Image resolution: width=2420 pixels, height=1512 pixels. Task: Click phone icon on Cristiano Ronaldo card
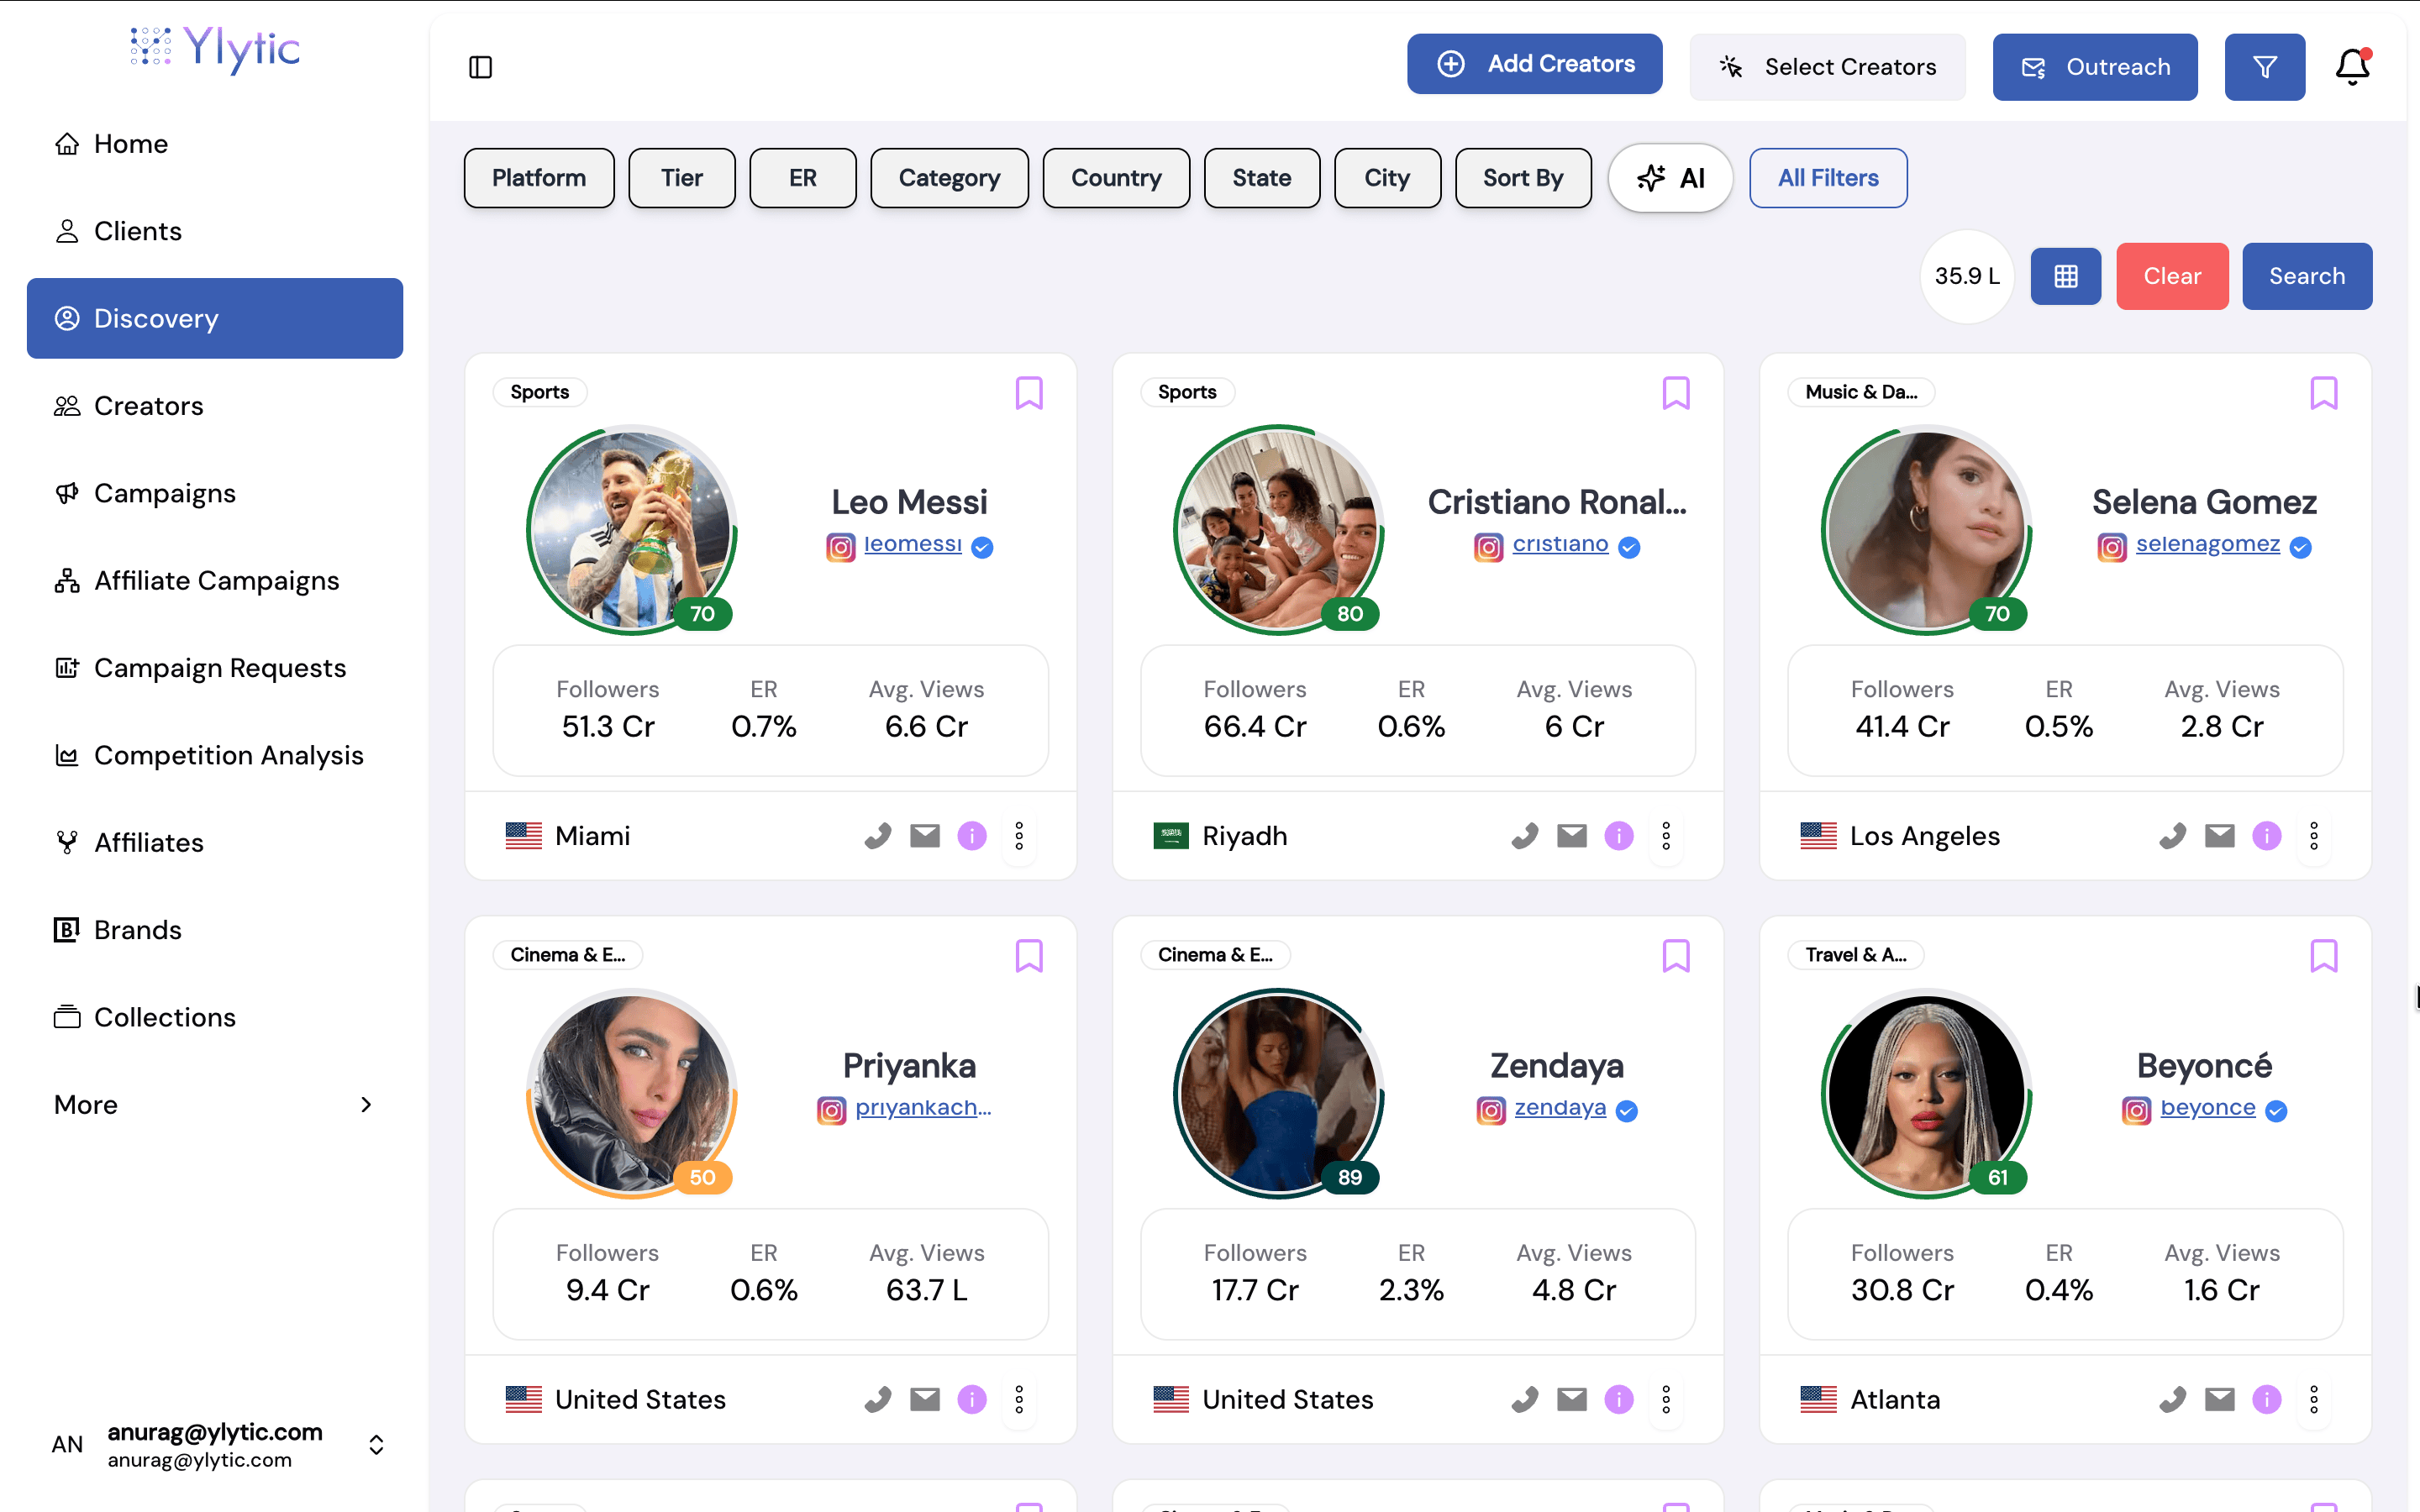(x=1524, y=836)
